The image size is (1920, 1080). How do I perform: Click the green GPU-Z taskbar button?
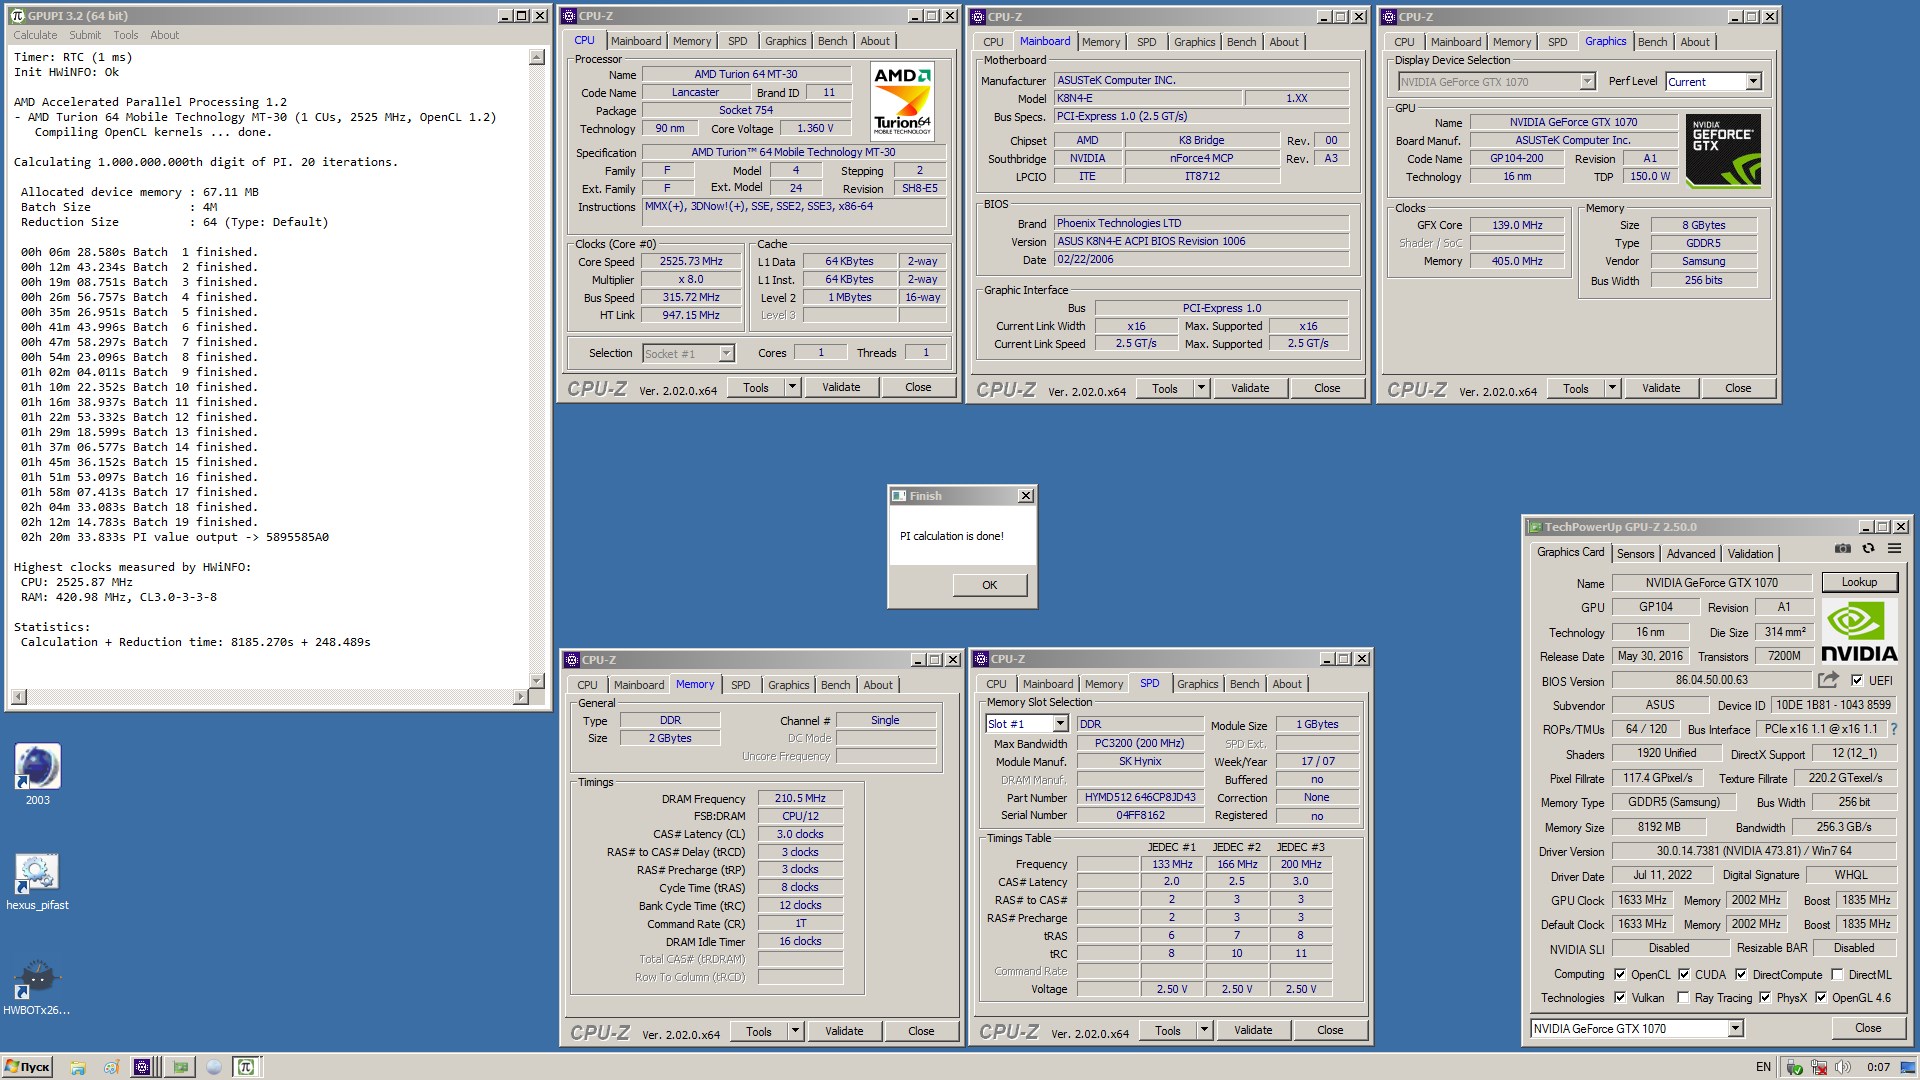(x=180, y=1067)
